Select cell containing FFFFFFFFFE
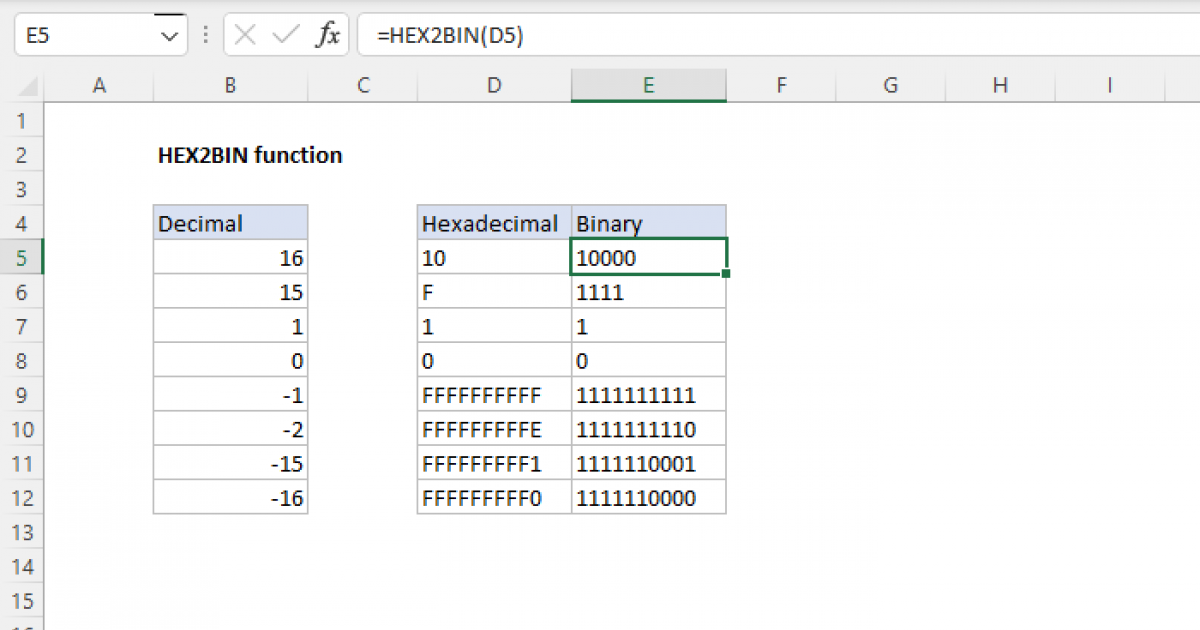The height and width of the screenshot is (630, 1200). [x=493, y=430]
